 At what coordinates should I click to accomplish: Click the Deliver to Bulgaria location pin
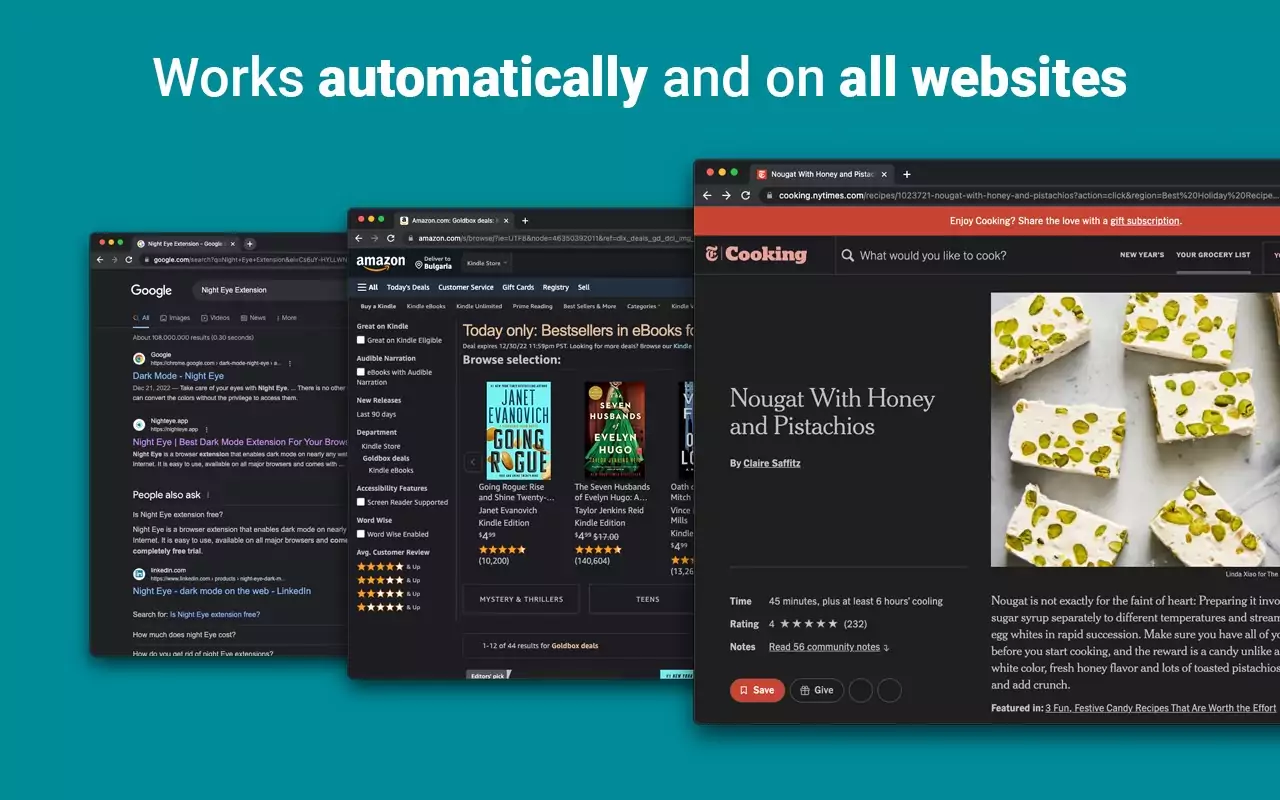[x=419, y=264]
